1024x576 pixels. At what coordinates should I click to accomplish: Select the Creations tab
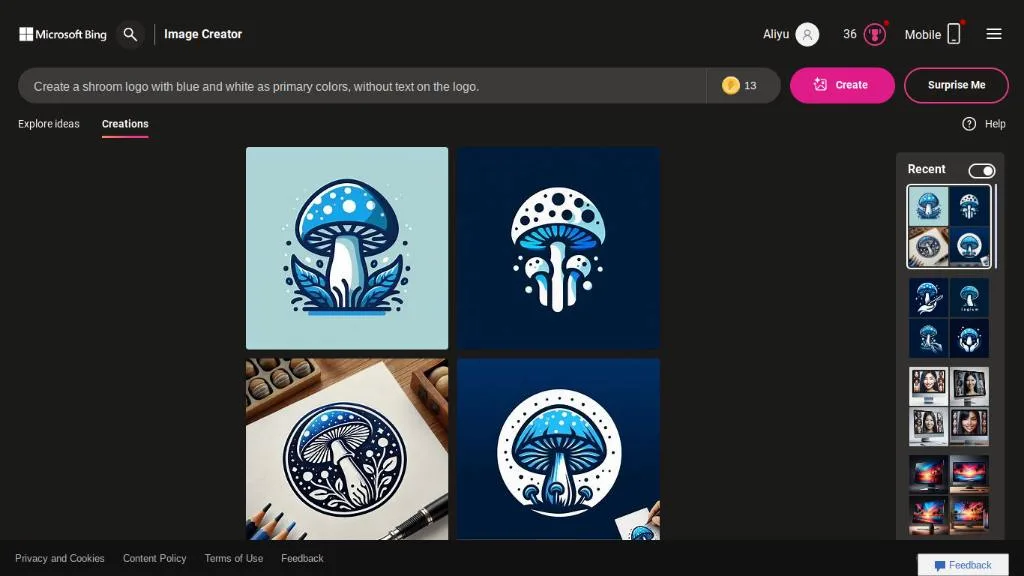(x=125, y=124)
